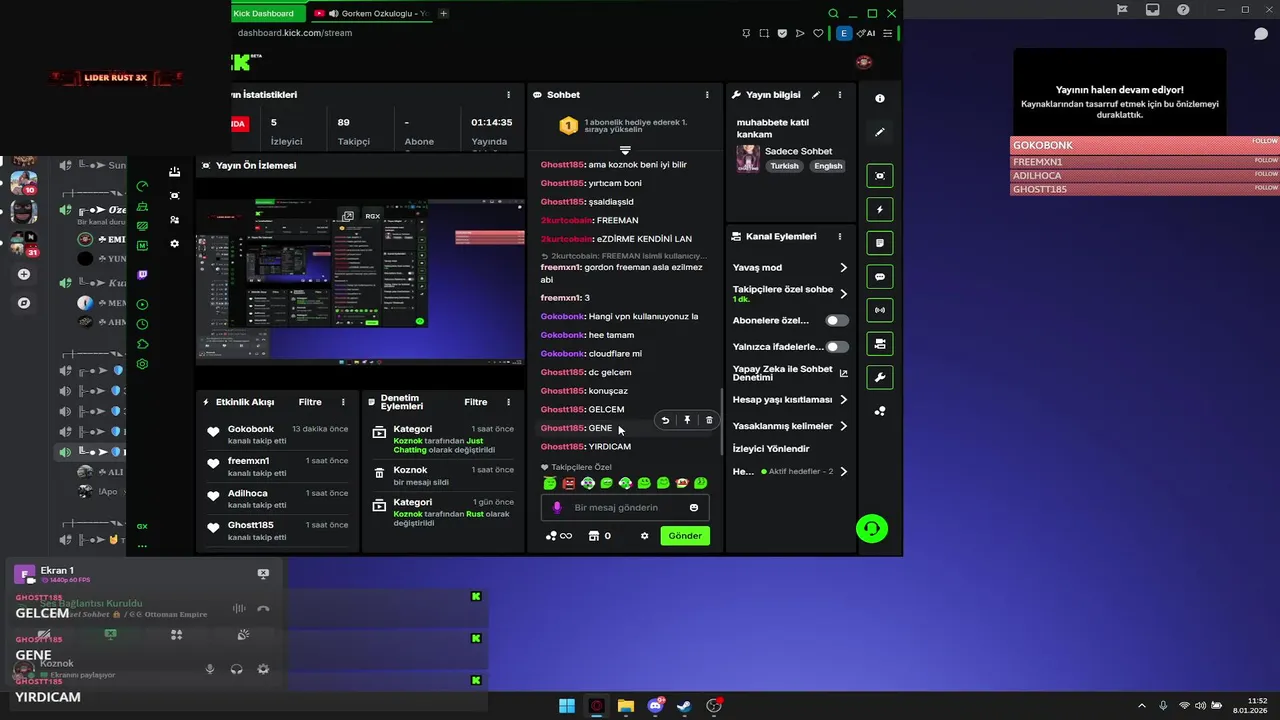1280x720 pixels.
Task: Open Discord from Windows taskbar
Action: (655, 706)
